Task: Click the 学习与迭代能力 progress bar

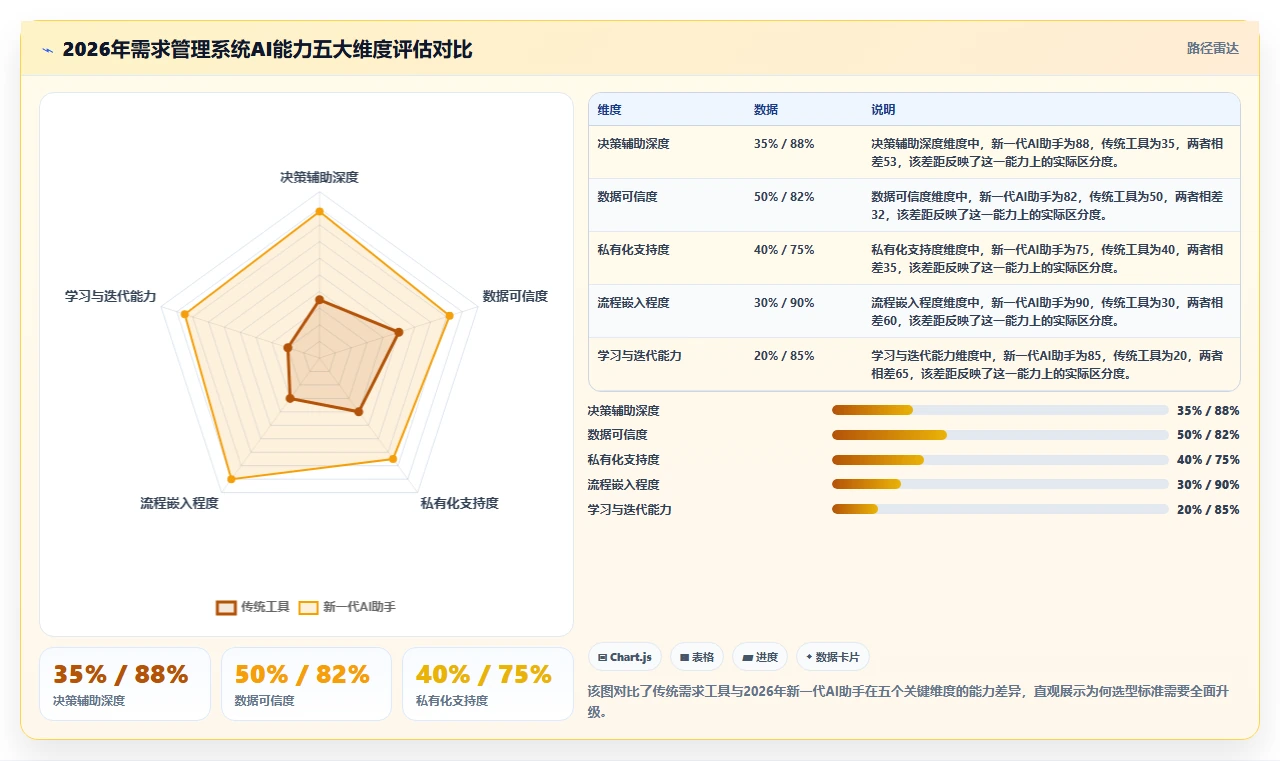Action: pos(1000,510)
